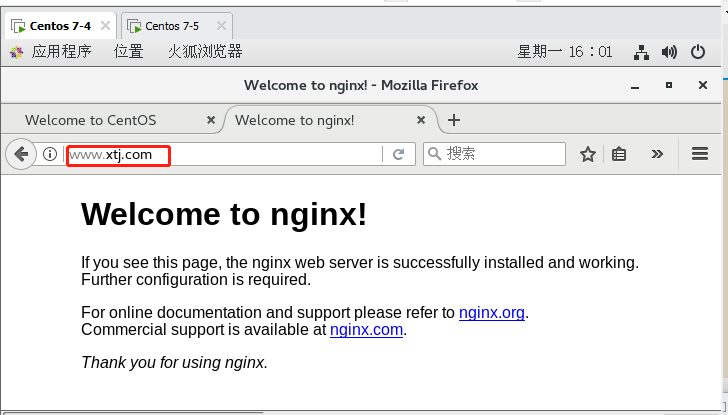Reload the current nginx page
The image size is (728, 415).
398,154
